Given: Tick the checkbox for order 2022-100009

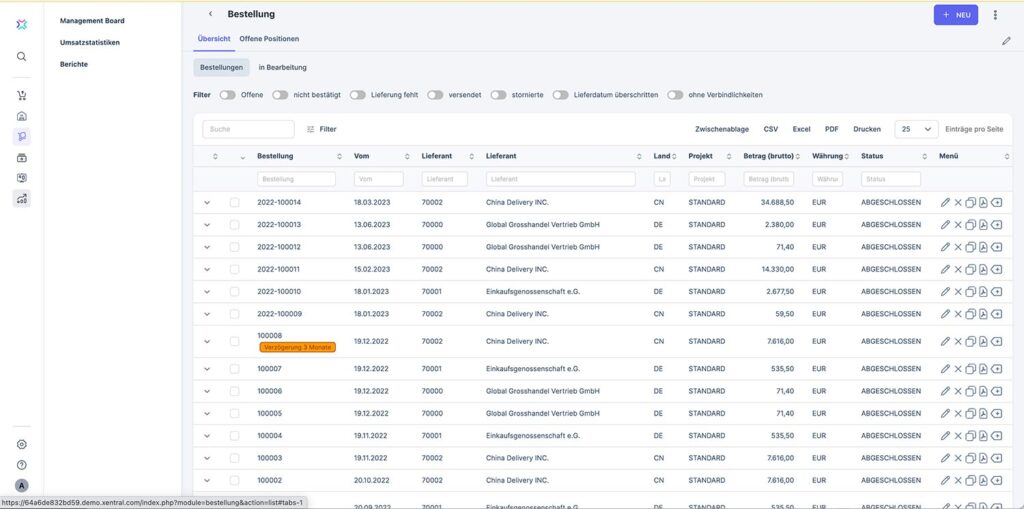Looking at the screenshot, I should point(234,314).
